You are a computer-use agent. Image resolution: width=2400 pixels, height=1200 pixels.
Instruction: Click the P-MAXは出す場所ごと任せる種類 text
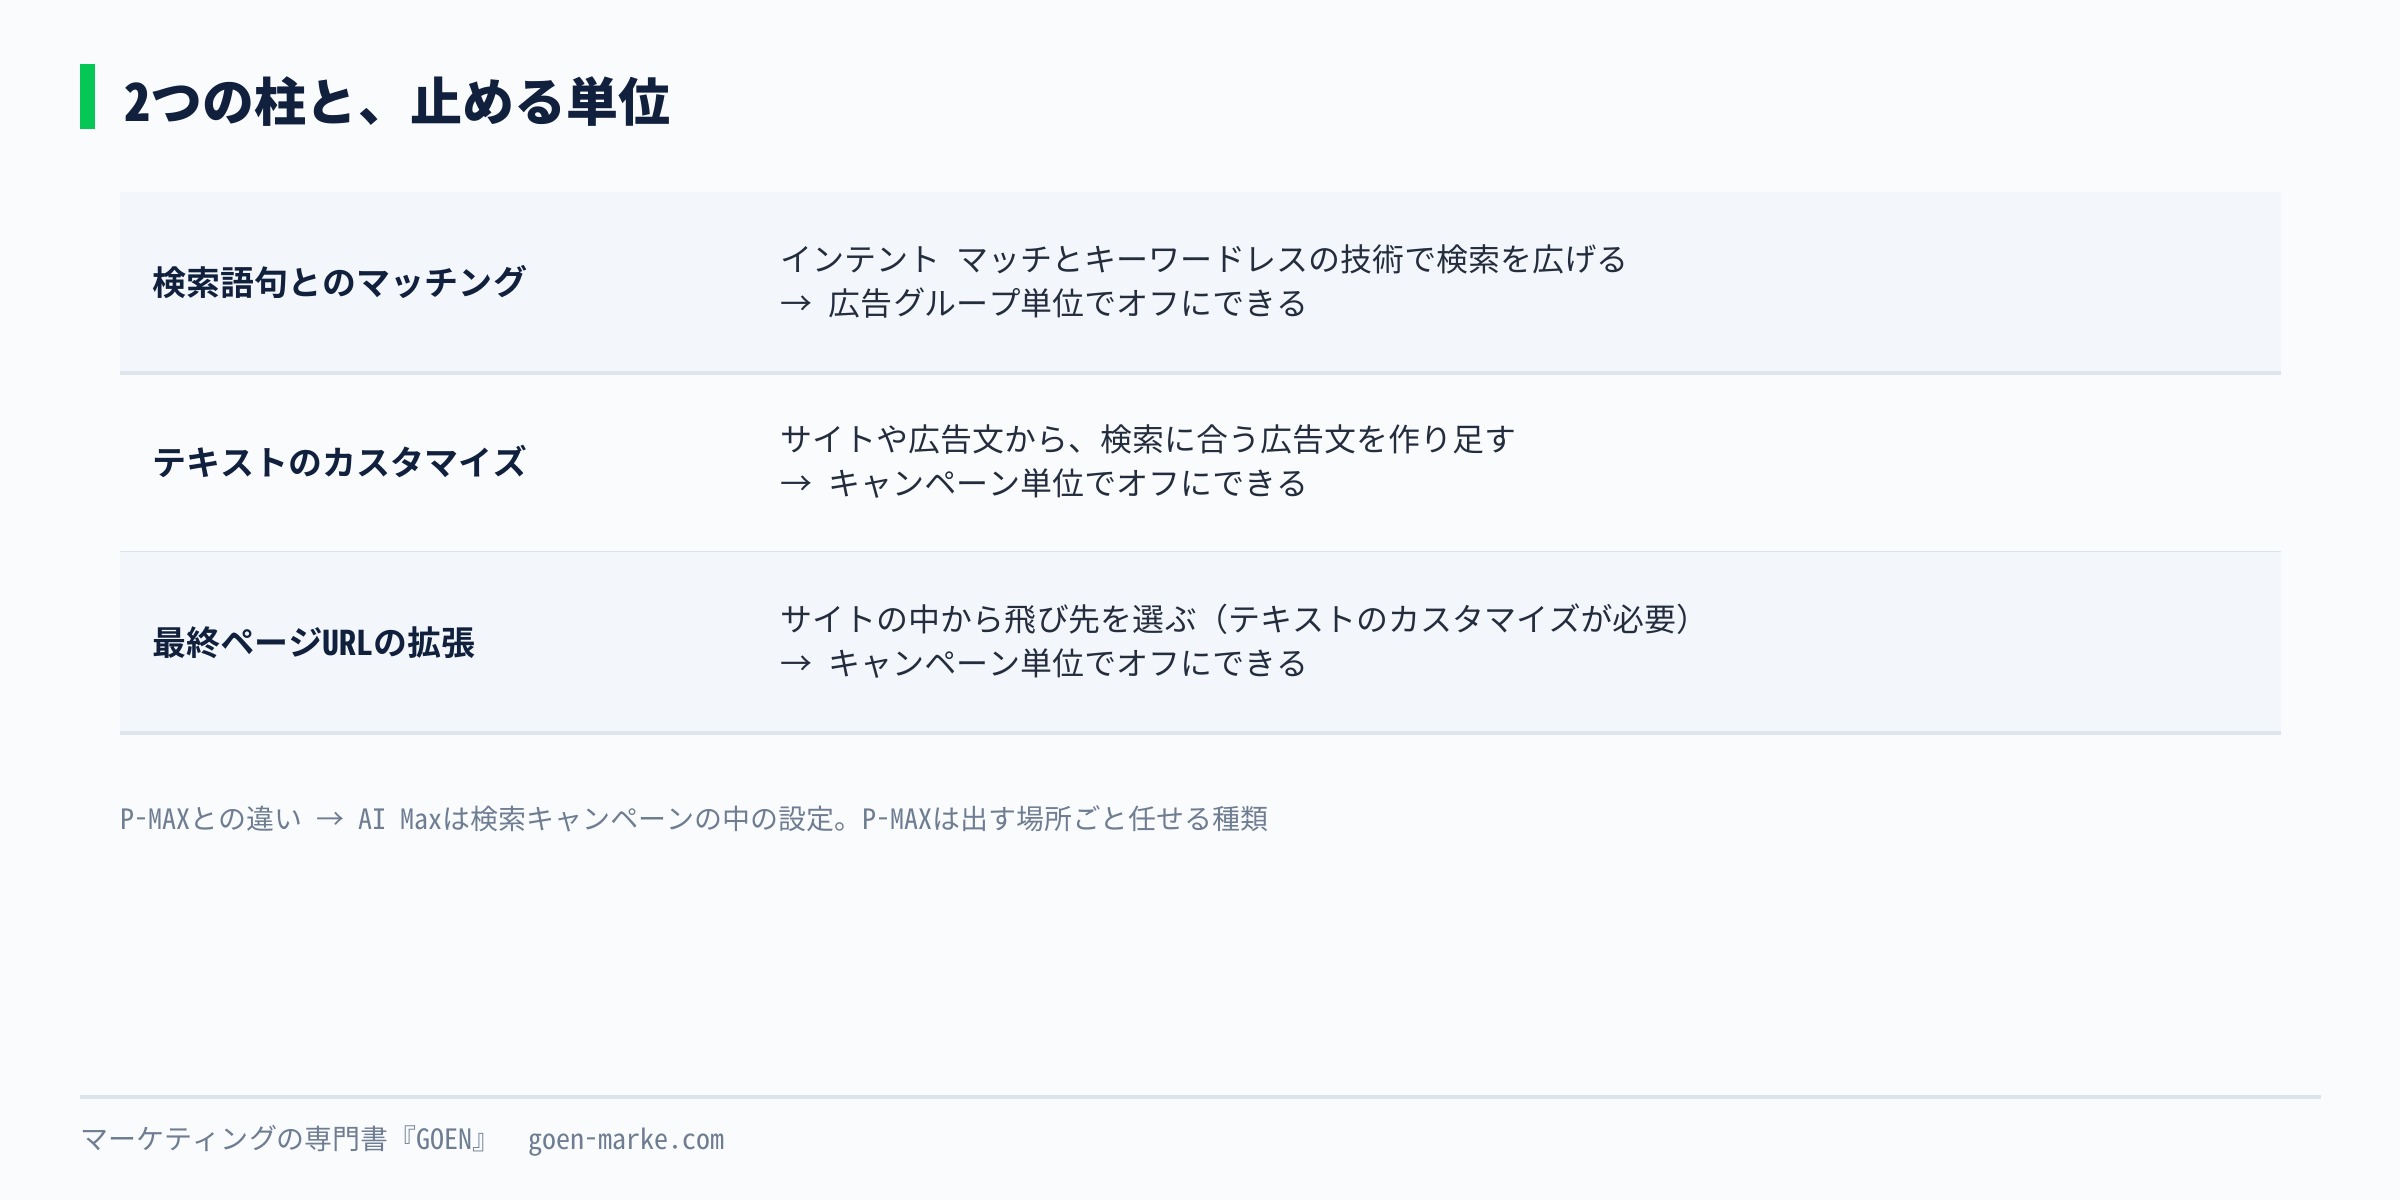click(x=1065, y=819)
